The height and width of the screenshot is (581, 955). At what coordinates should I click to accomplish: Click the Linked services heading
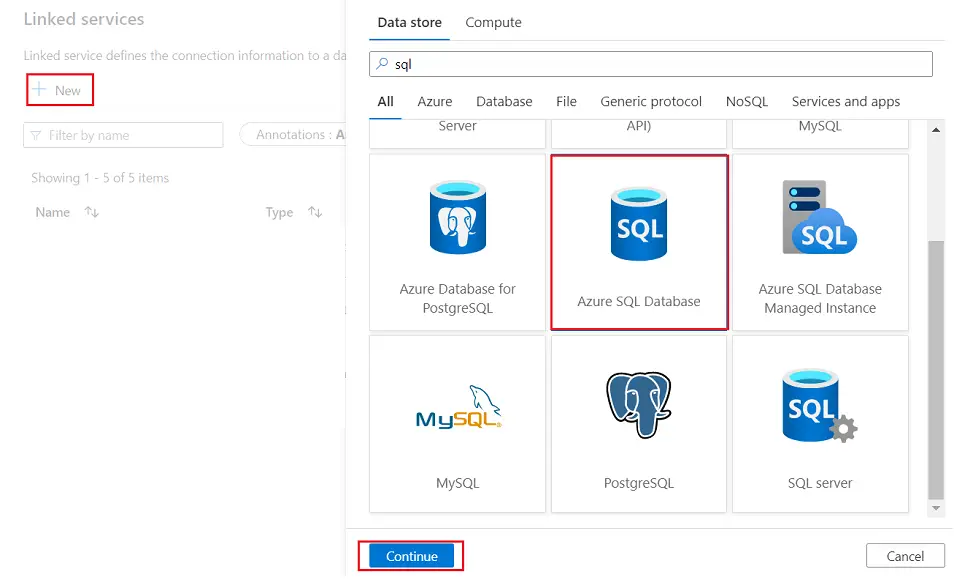tap(84, 19)
